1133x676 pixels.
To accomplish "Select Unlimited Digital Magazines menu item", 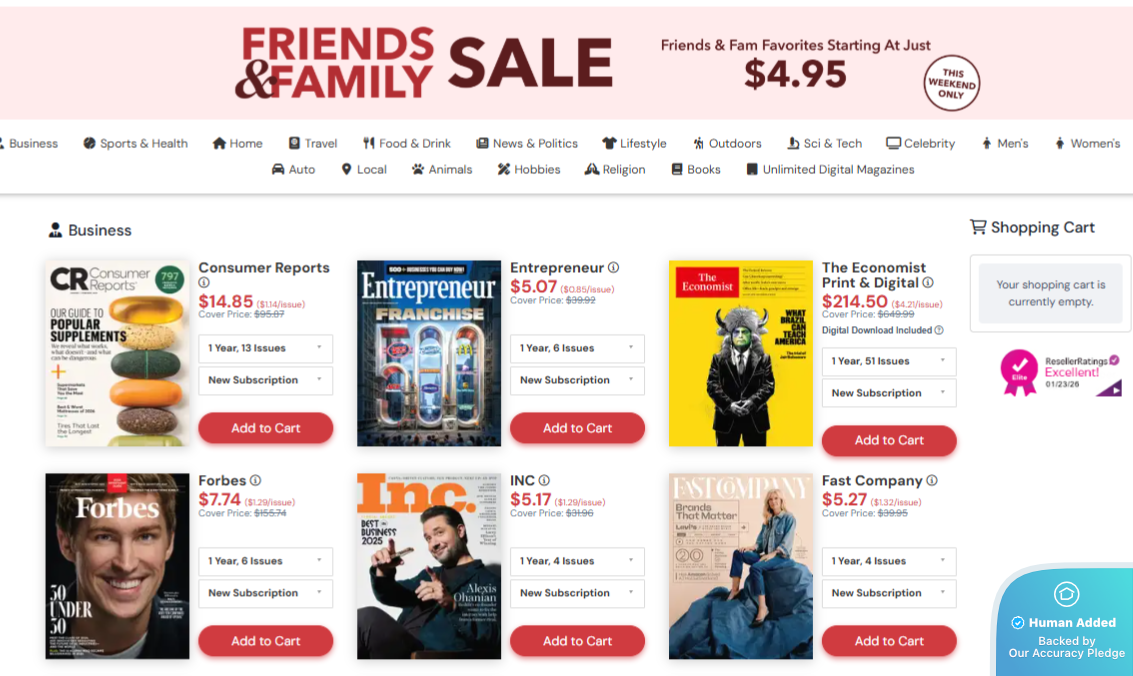I will coord(830,169).
